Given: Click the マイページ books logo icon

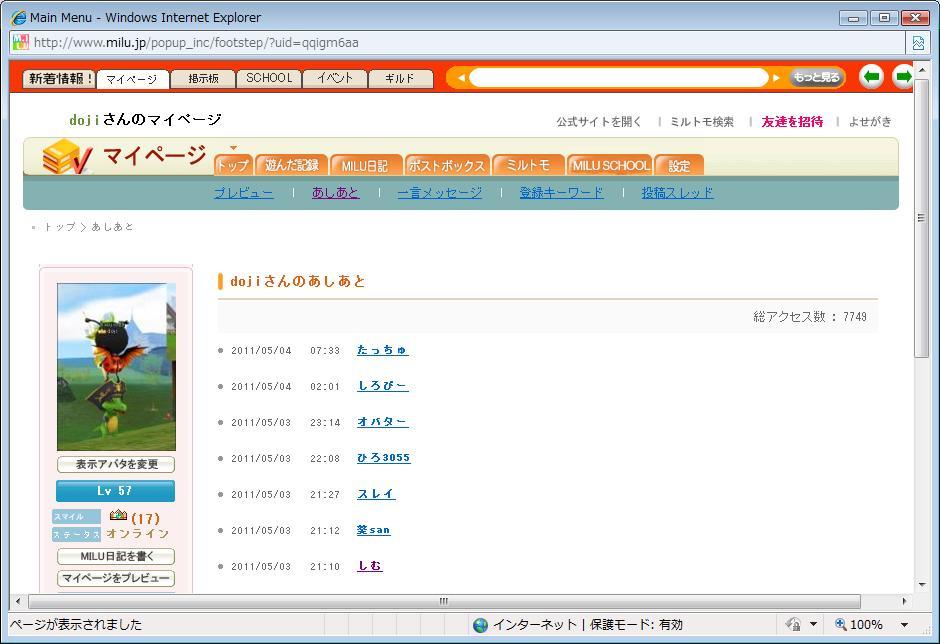Looking at the screenshot, I should [68, 158].
